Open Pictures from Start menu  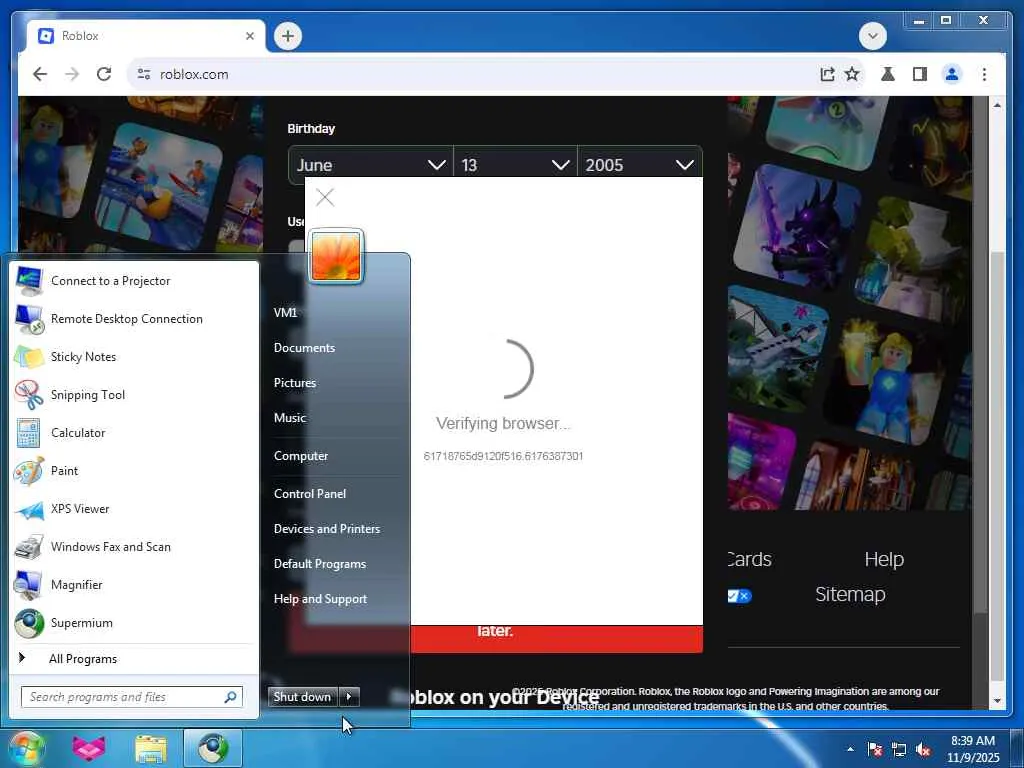pyautogui.click(x=295, y=383)
